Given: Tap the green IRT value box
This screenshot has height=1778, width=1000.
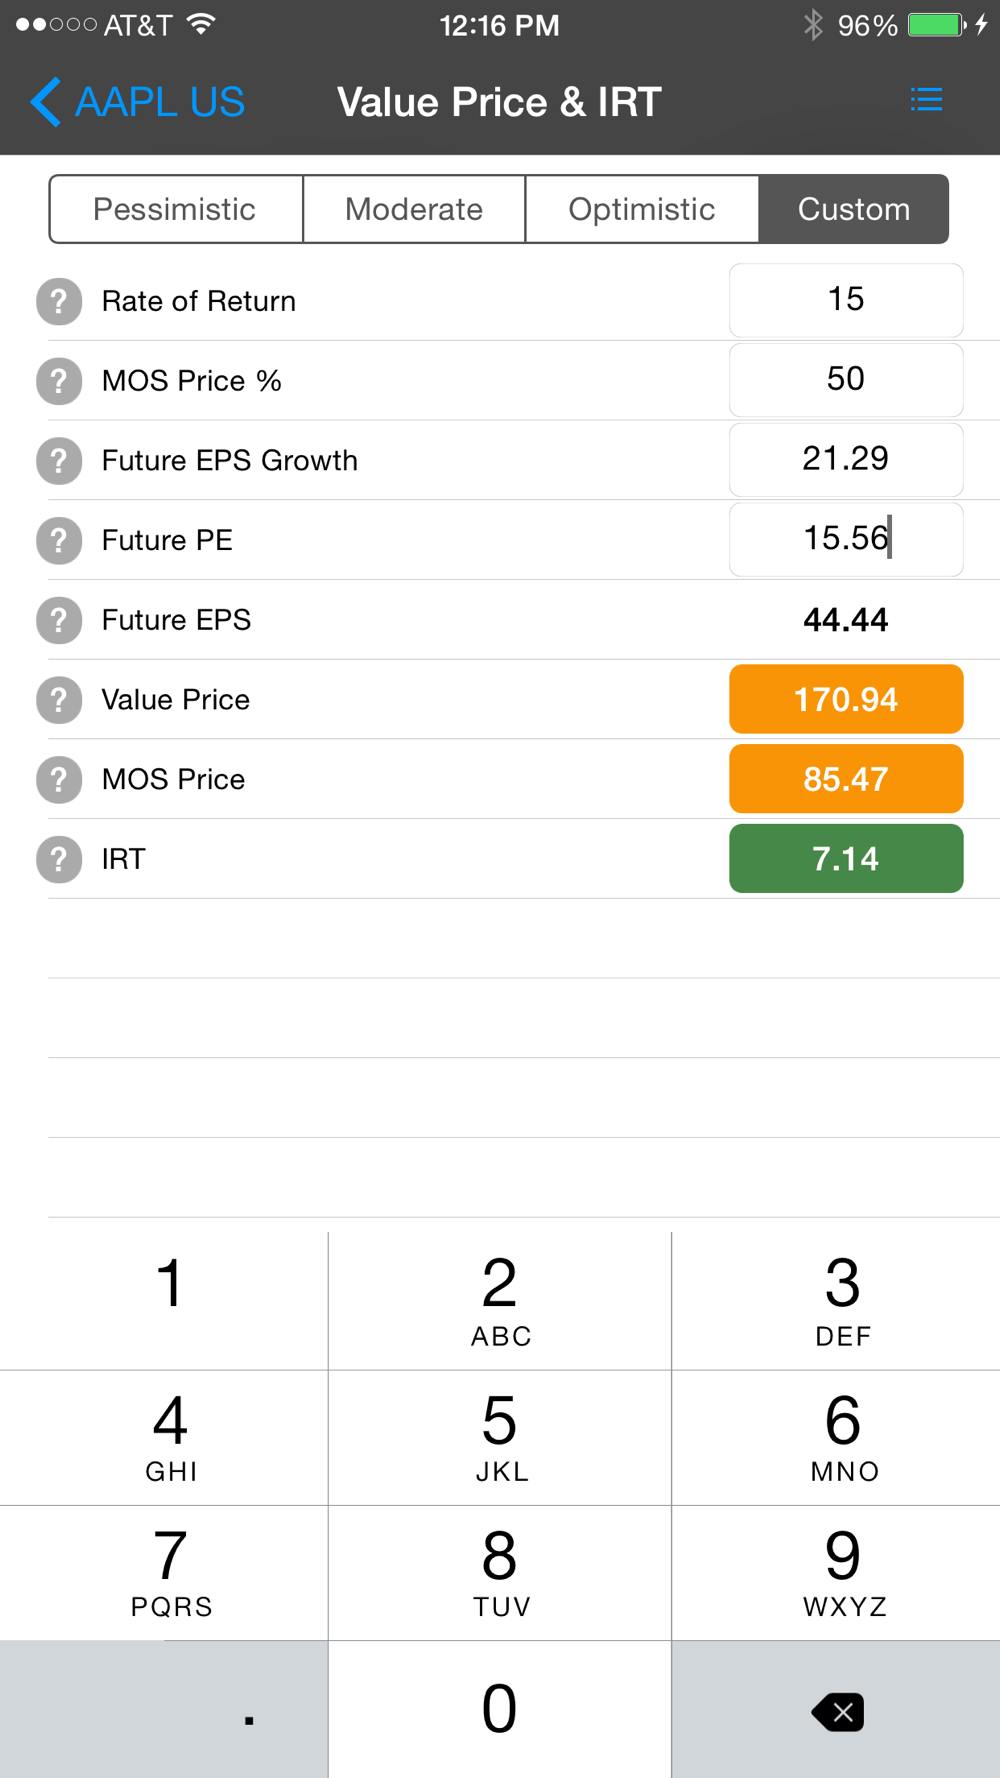Looking at the screenshot, I should pyautogui.click(x=846, y=859).
